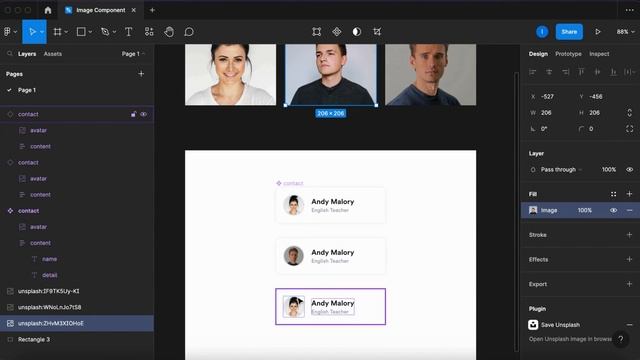Screen dimensions: 640x360
Task: Toggle lock on top contact layer
Action: click(x=133, y=114)
